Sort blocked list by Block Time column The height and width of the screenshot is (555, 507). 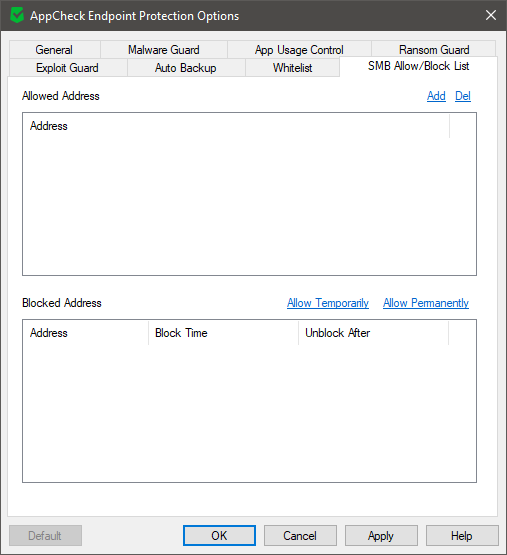pyautogui.click(x=223, y=333)
